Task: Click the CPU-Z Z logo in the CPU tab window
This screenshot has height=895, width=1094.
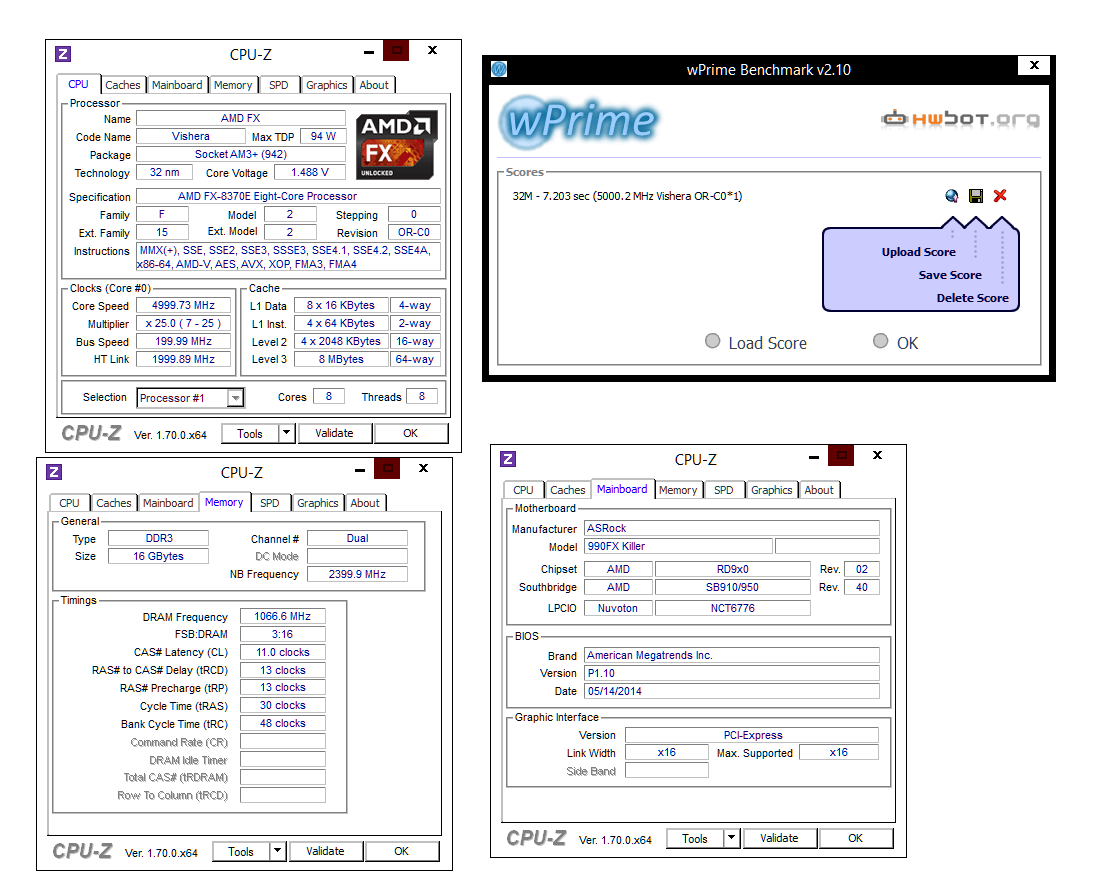Action: [63, 54]
